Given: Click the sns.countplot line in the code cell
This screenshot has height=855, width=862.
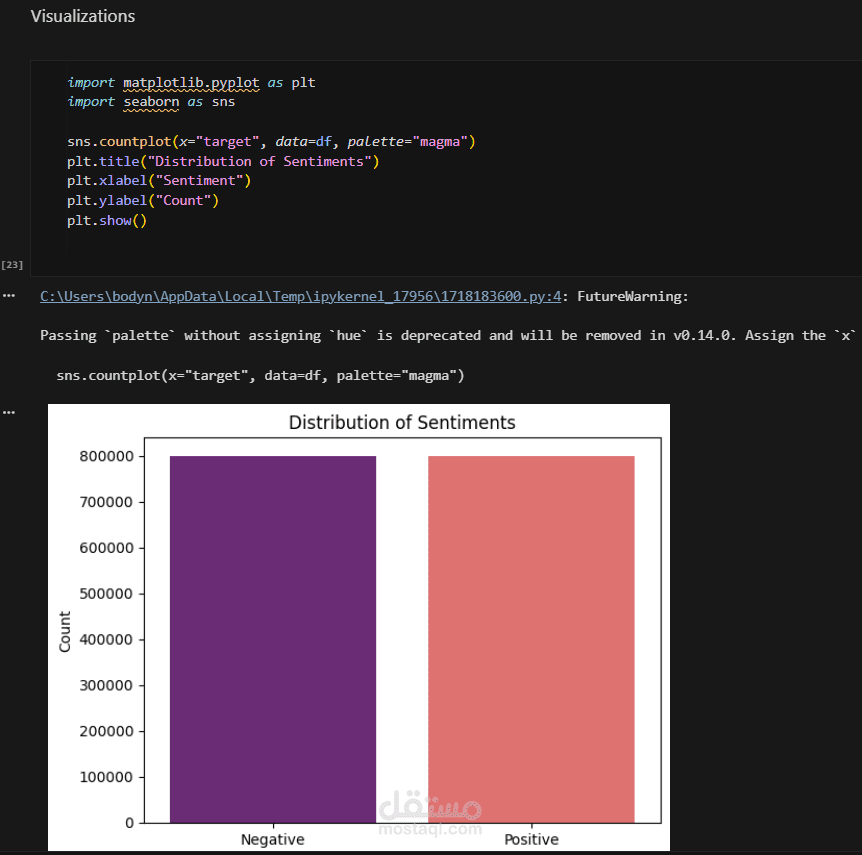Looking at the screenshot, I should tap(271, 141).
